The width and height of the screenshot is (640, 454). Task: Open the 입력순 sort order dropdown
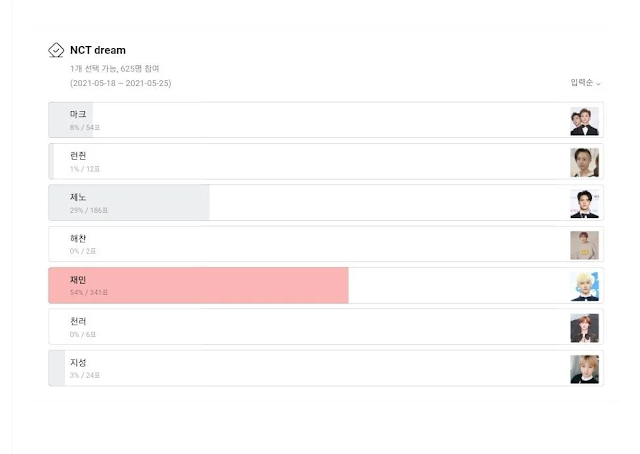point(585,83)
